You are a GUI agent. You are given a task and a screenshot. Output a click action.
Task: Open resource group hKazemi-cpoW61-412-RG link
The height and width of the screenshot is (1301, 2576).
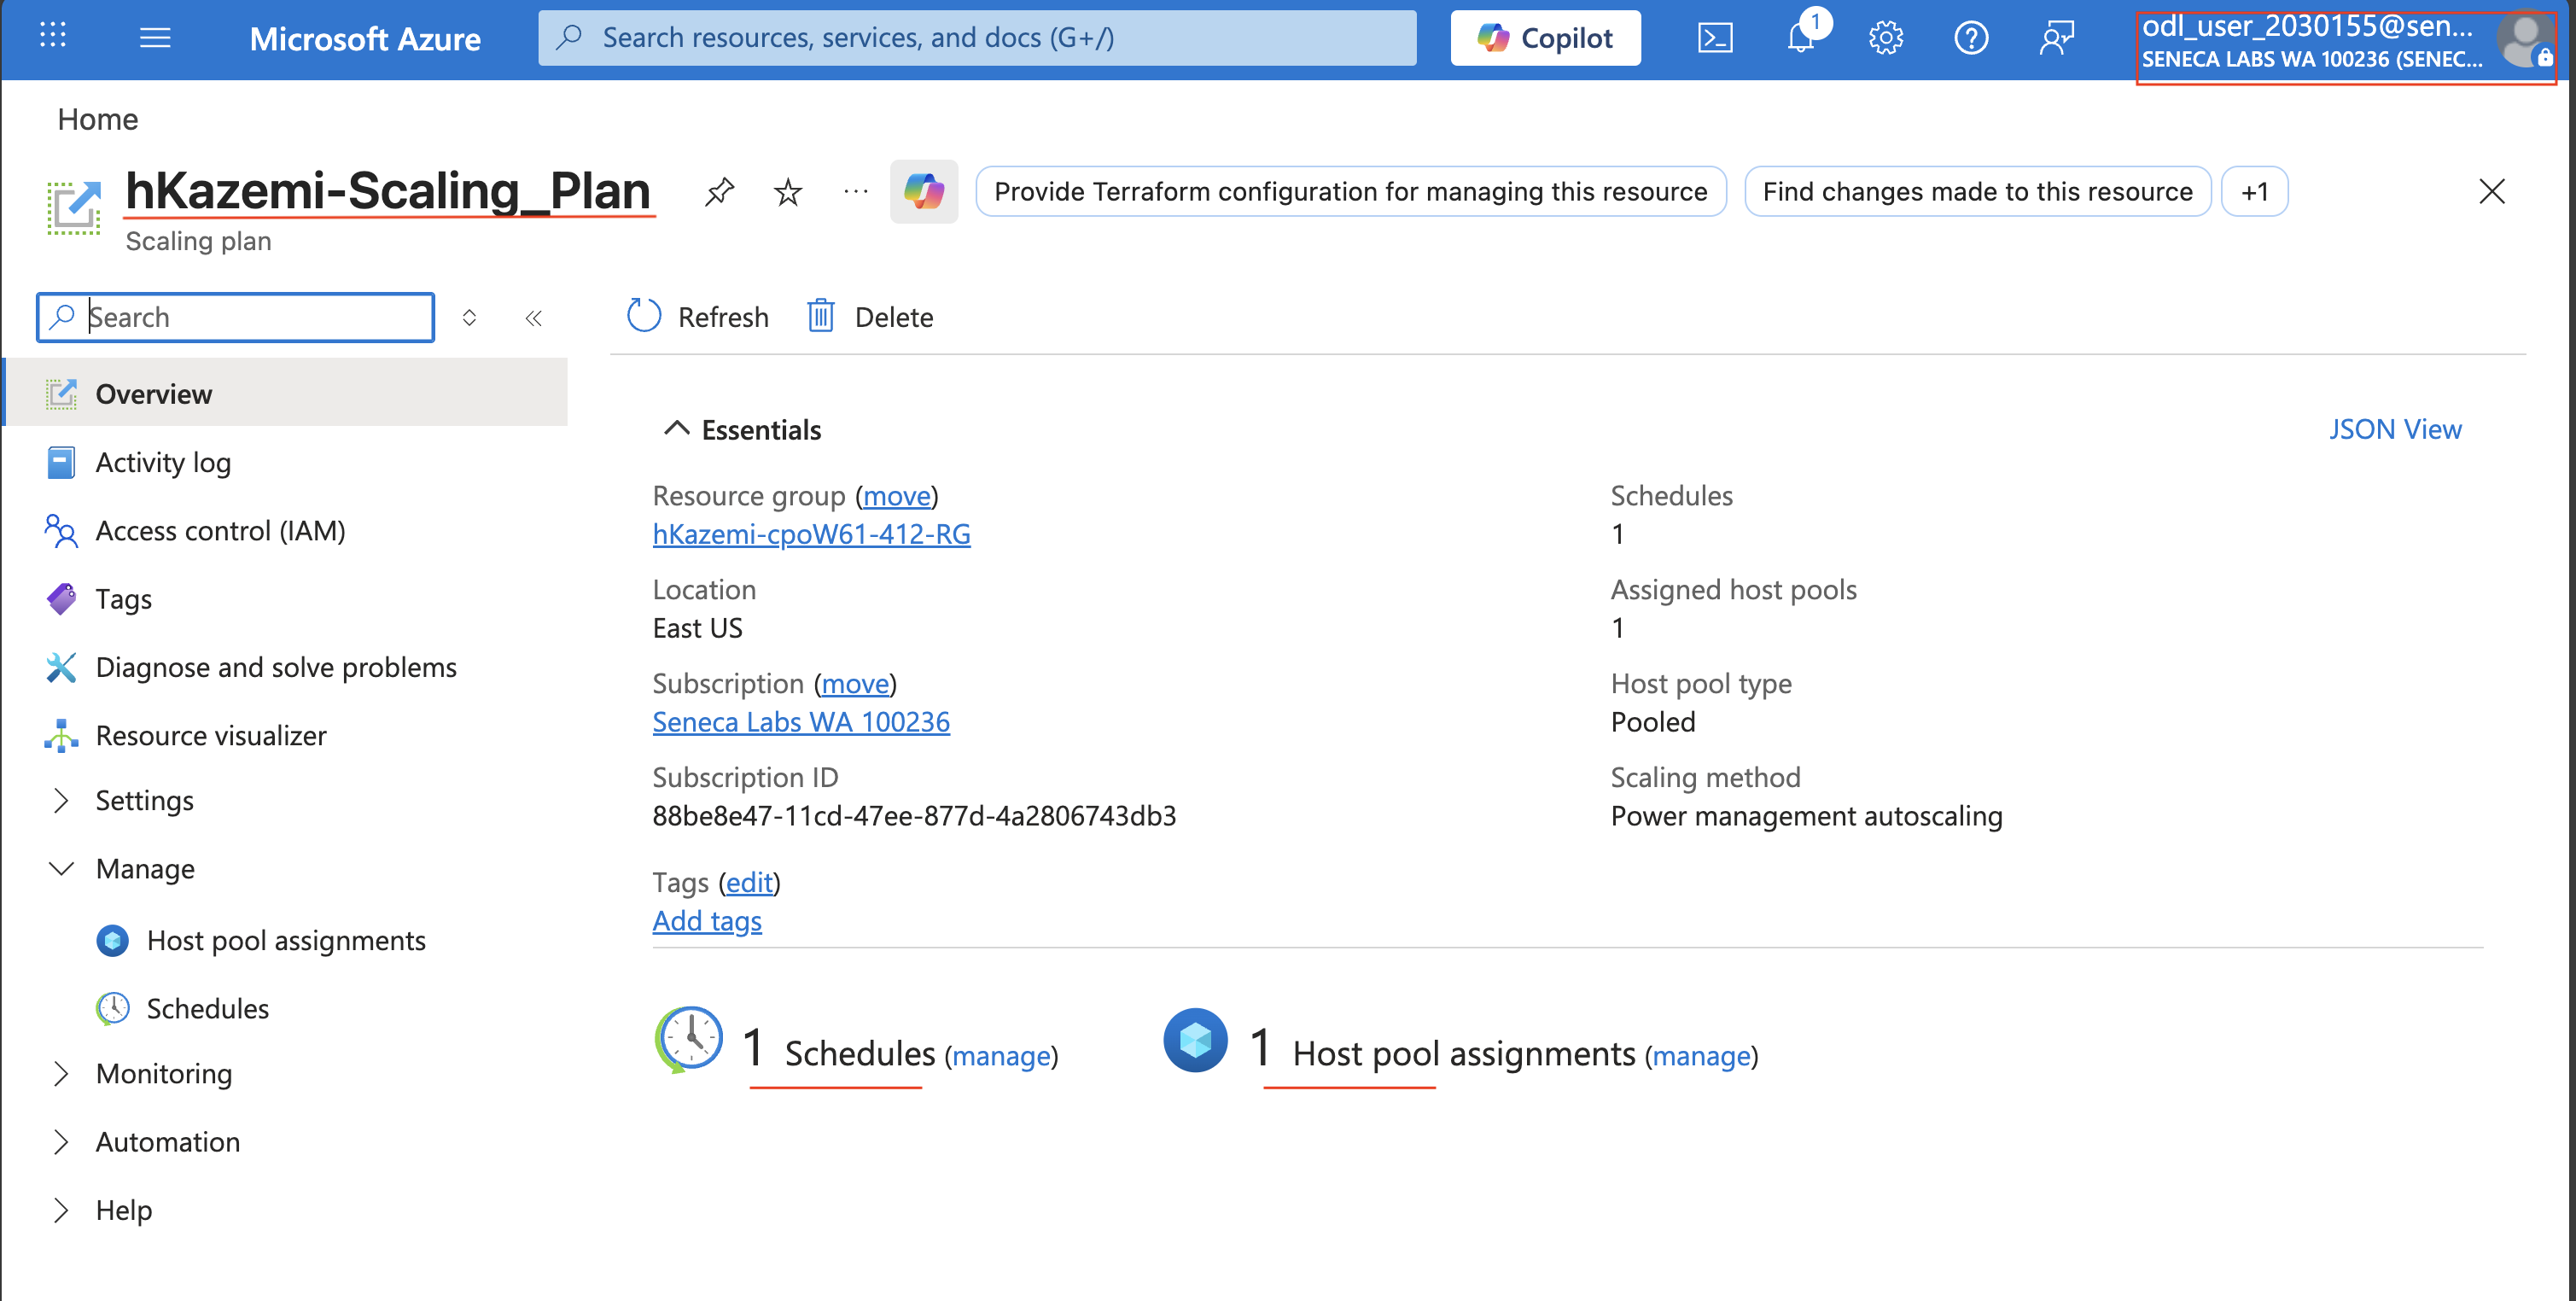pyautogui.click(x=812, y=534)
